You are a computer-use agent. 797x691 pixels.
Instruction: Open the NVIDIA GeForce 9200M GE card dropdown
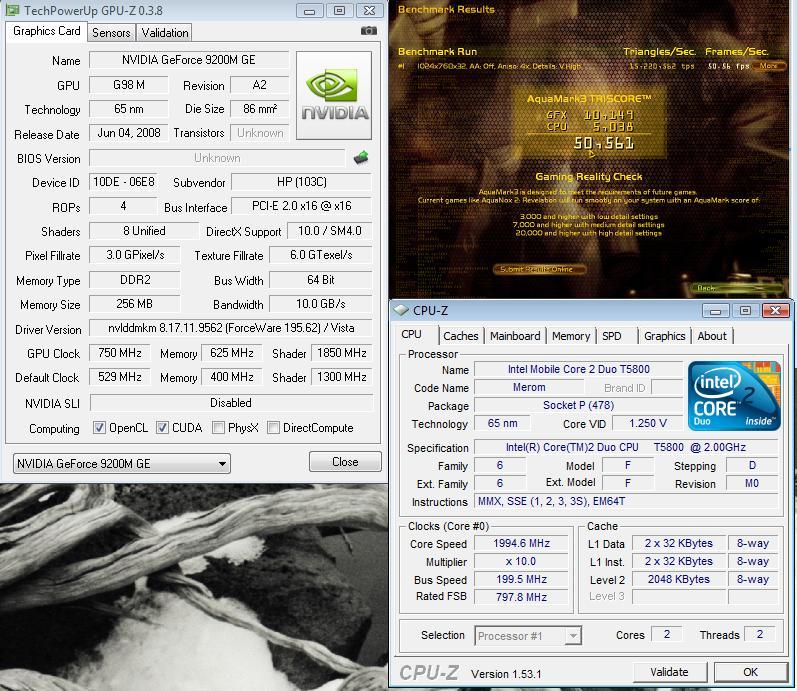click(x=121, y=463)
